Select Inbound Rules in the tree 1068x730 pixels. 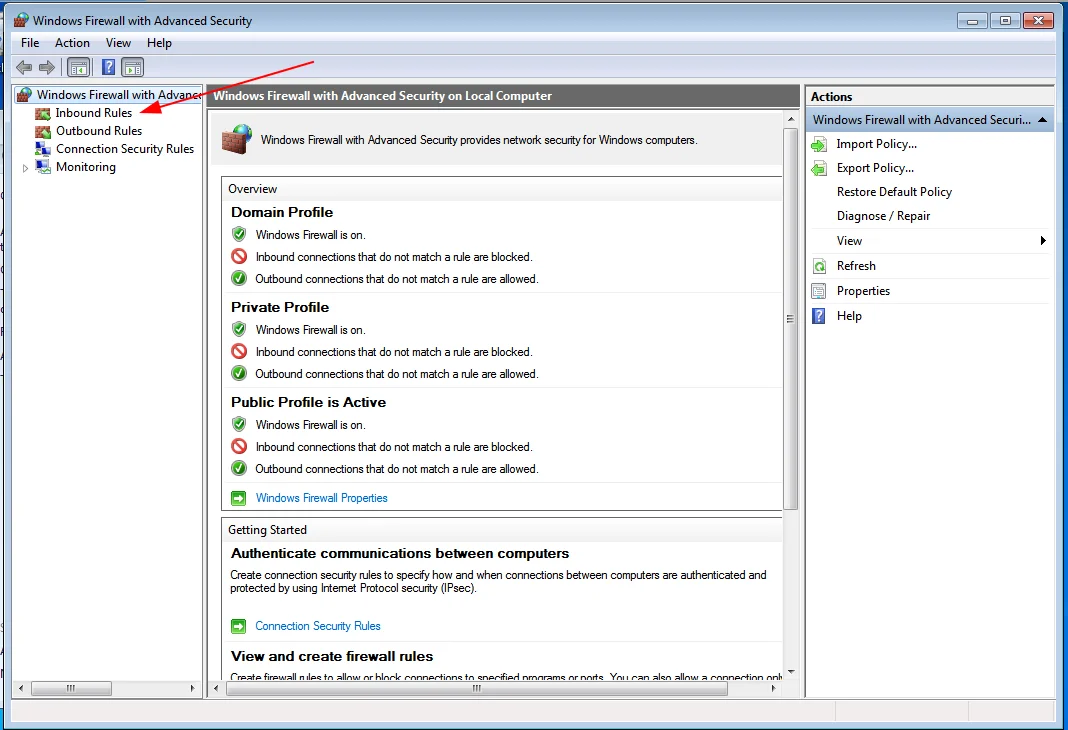[94, 113]
